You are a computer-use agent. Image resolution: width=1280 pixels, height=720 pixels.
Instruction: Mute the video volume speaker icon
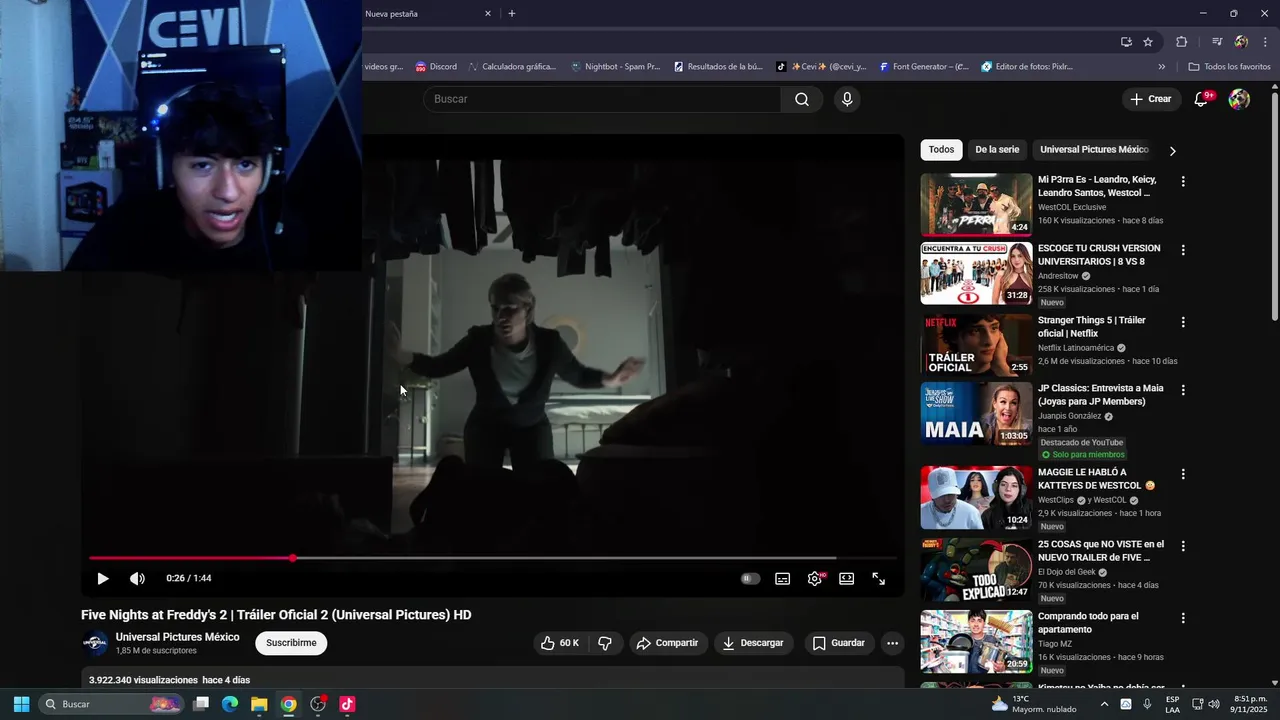137,578
